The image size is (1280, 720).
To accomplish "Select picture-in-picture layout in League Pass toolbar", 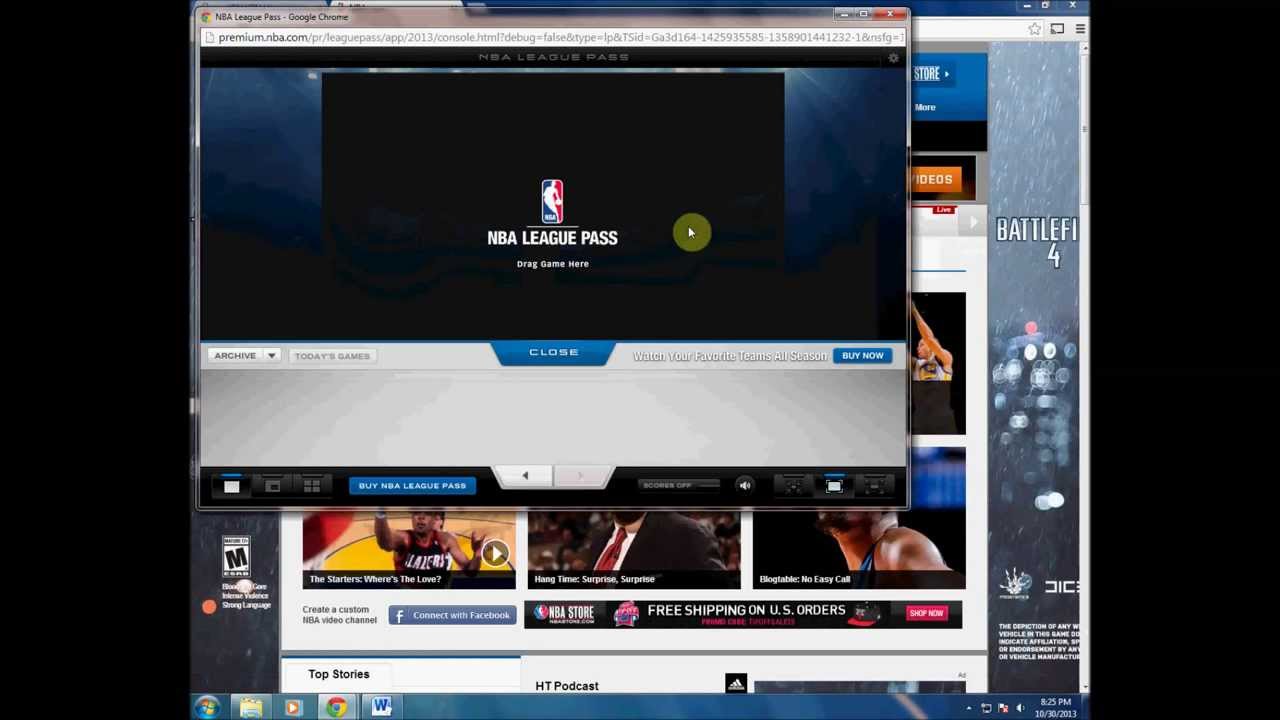I will (272, 486).
